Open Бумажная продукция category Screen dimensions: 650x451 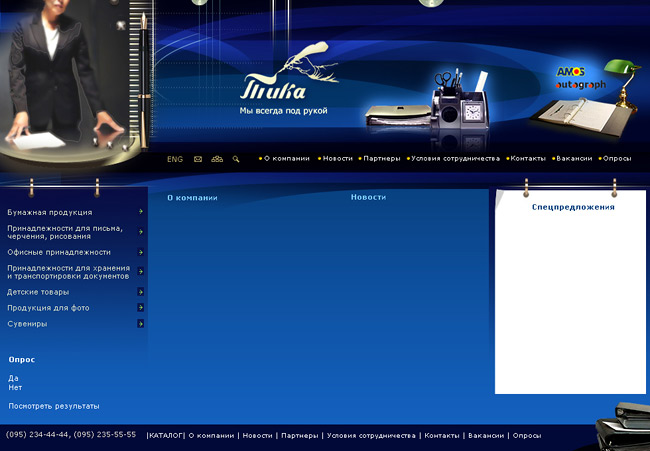(50, 212)
